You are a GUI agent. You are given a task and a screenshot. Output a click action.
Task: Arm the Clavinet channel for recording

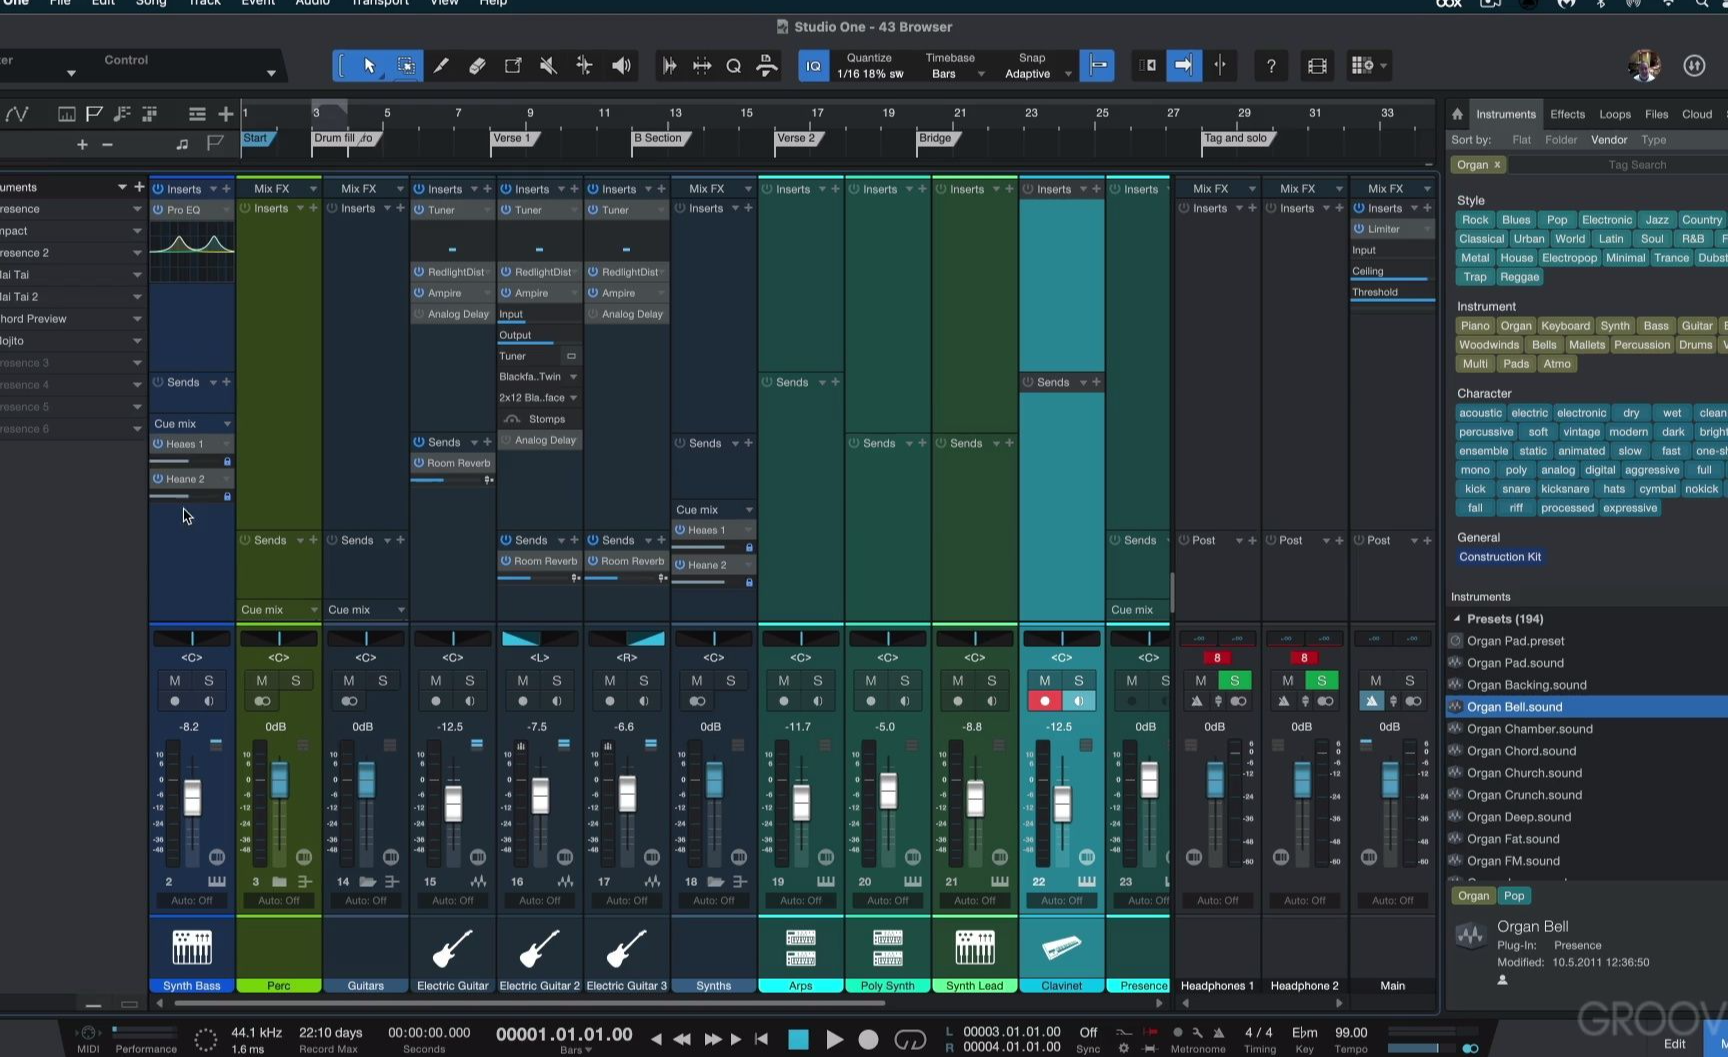[x=1044, y=700]
